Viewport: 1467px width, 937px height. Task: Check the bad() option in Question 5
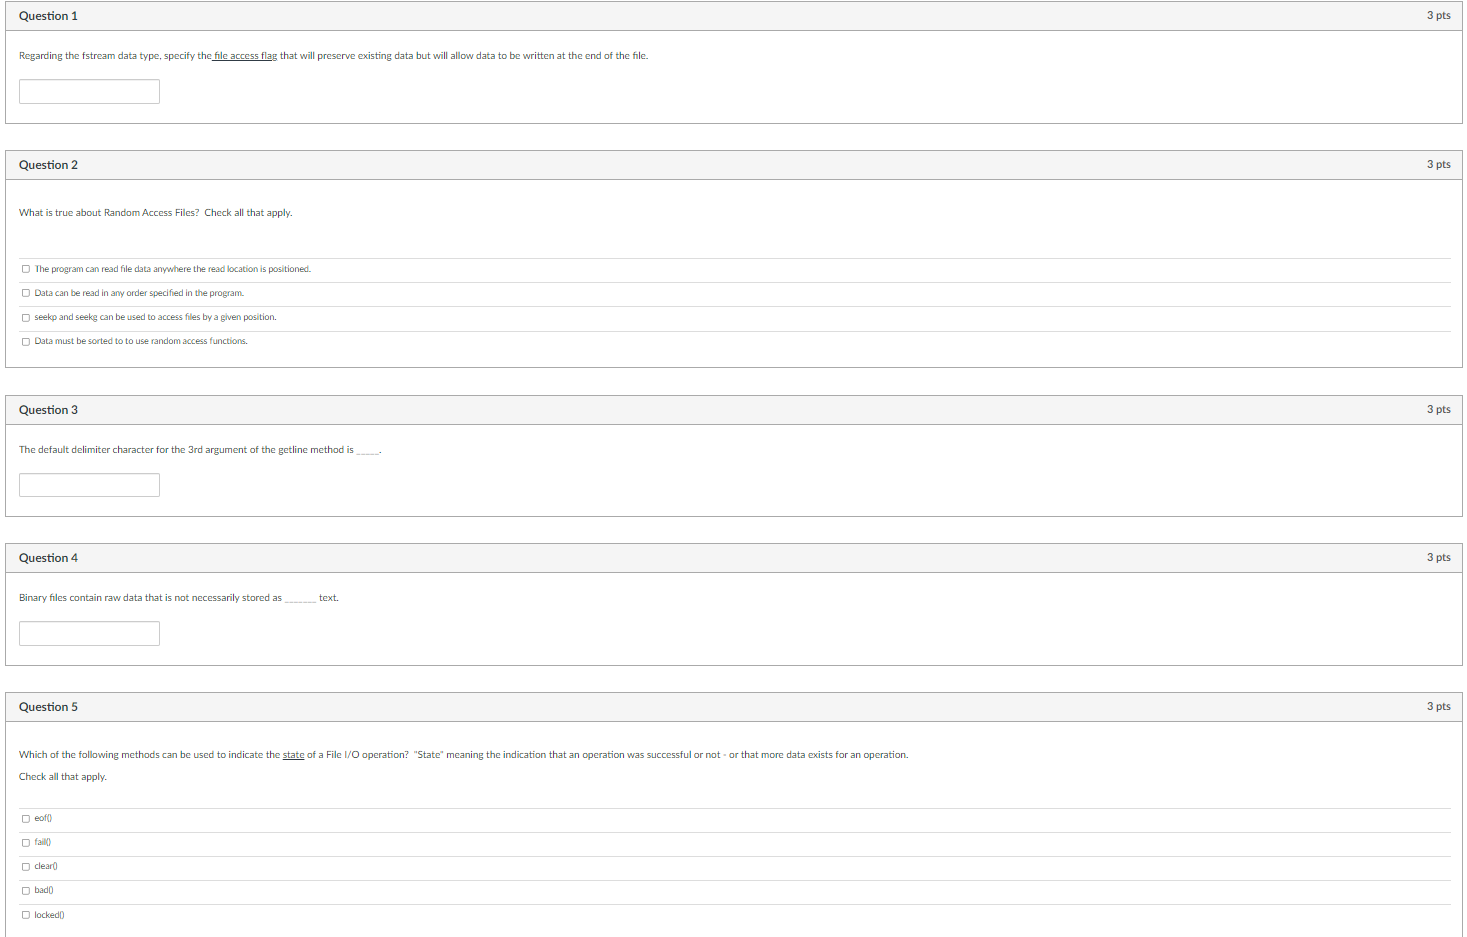point(25,889)
